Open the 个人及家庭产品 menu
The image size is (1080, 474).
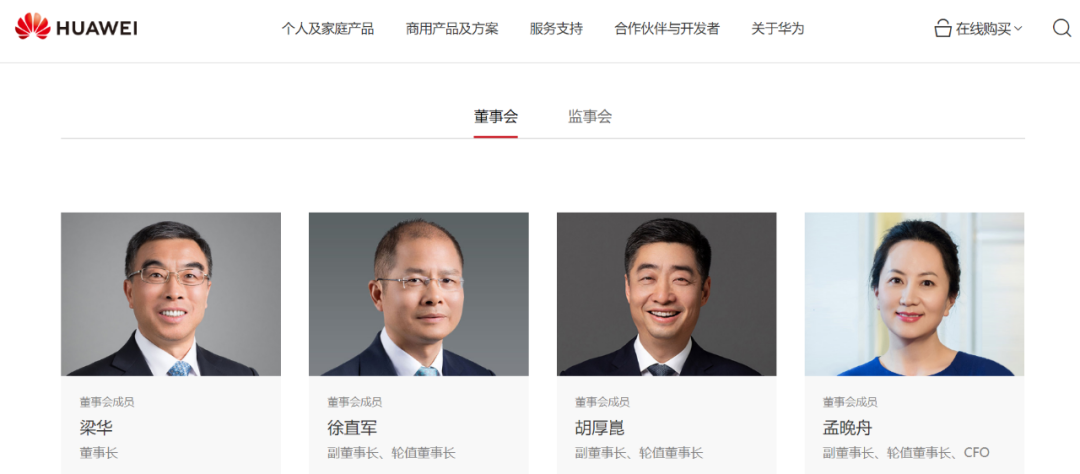pos(328,29)
